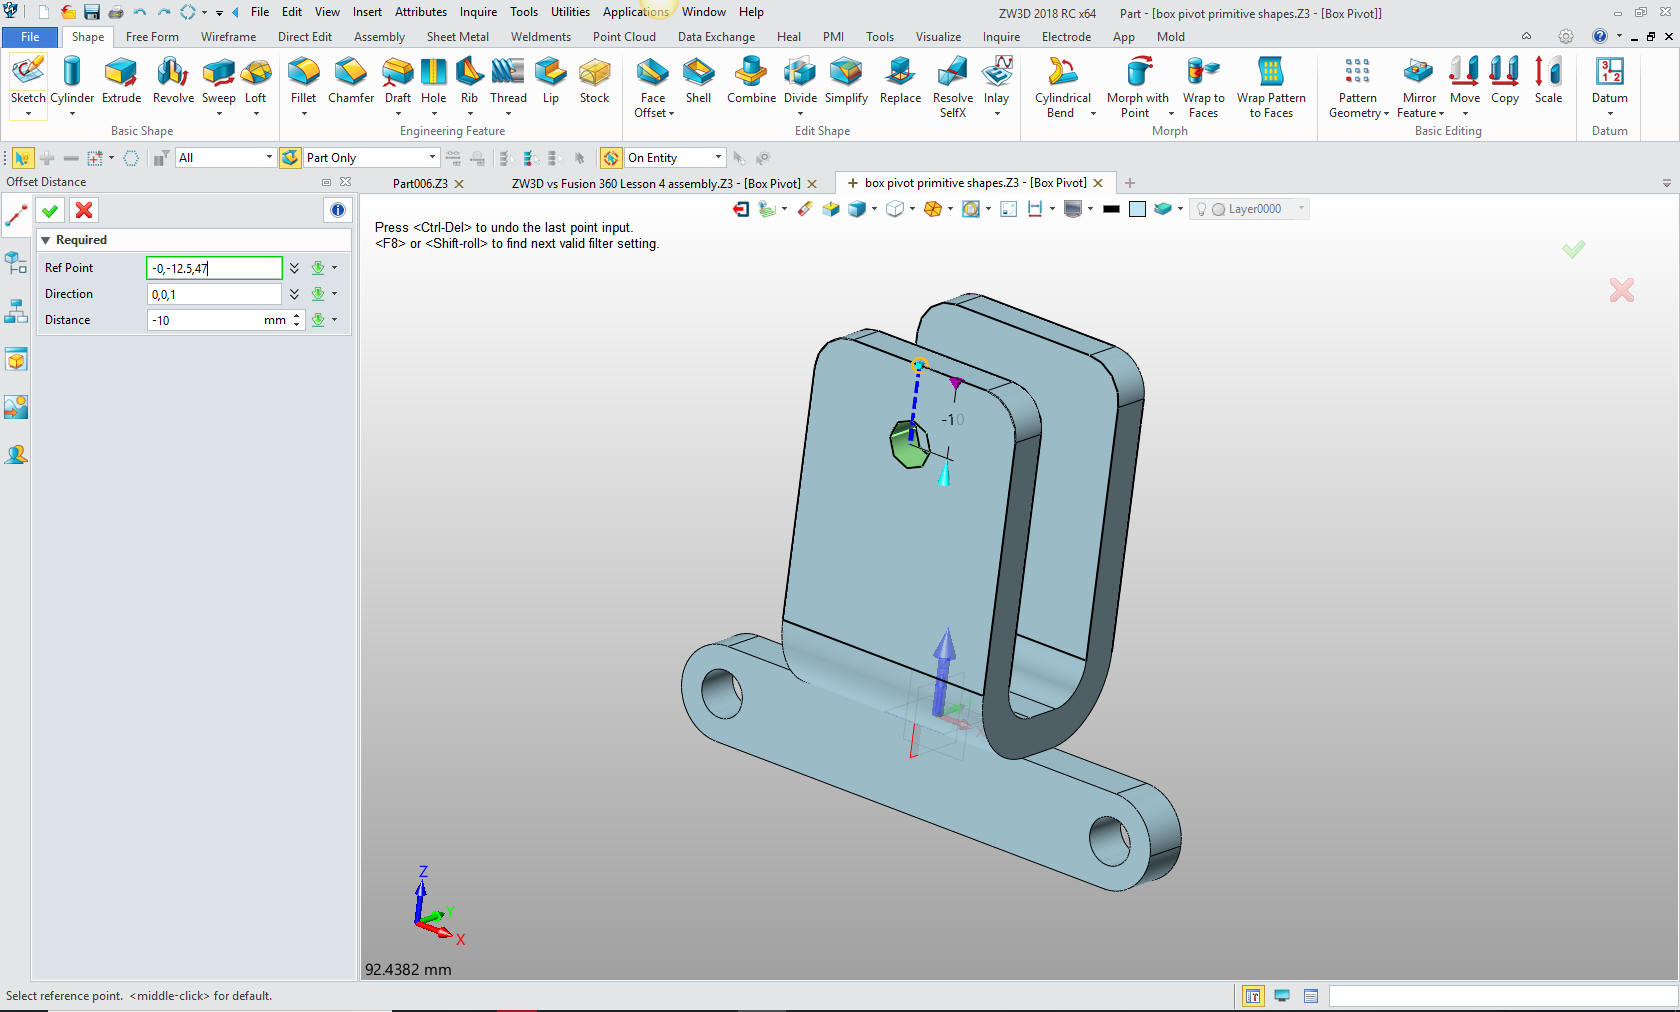
Task: Click the Ref Point input field
Action: [x=214, y=268]
